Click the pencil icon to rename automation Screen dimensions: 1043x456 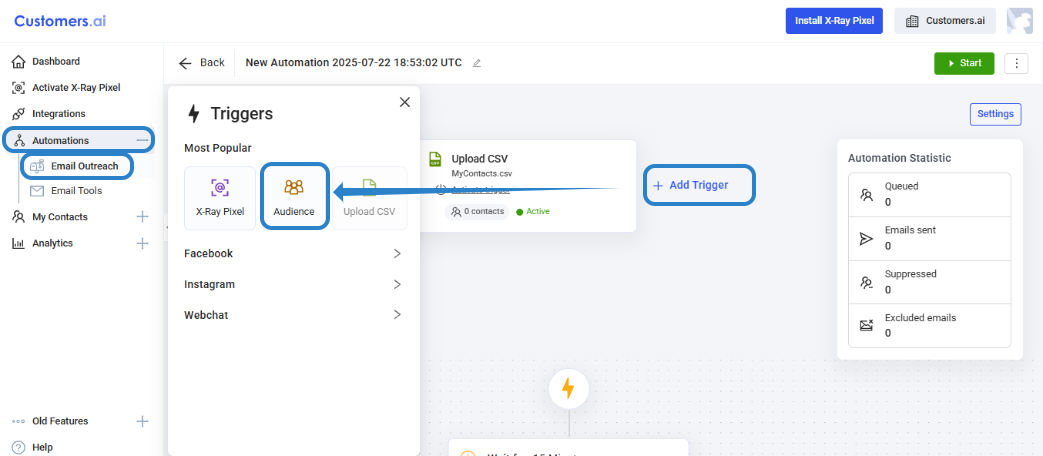[x=476, y=63]
